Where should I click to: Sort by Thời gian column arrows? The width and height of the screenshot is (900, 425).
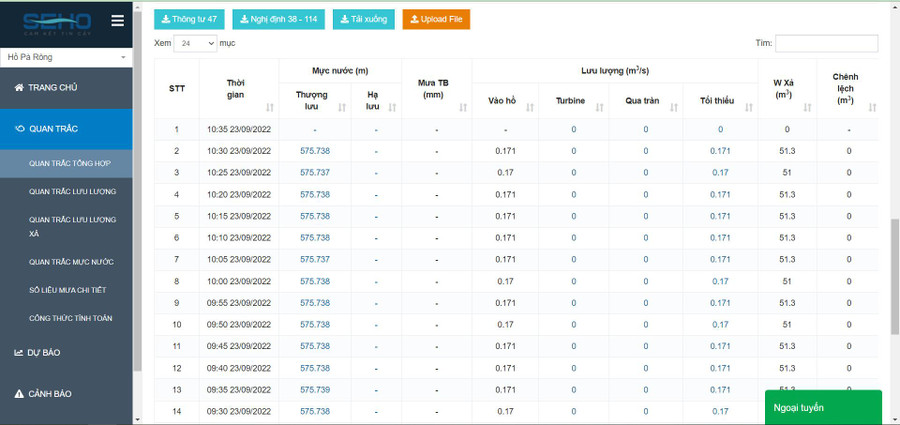(270, 107)
